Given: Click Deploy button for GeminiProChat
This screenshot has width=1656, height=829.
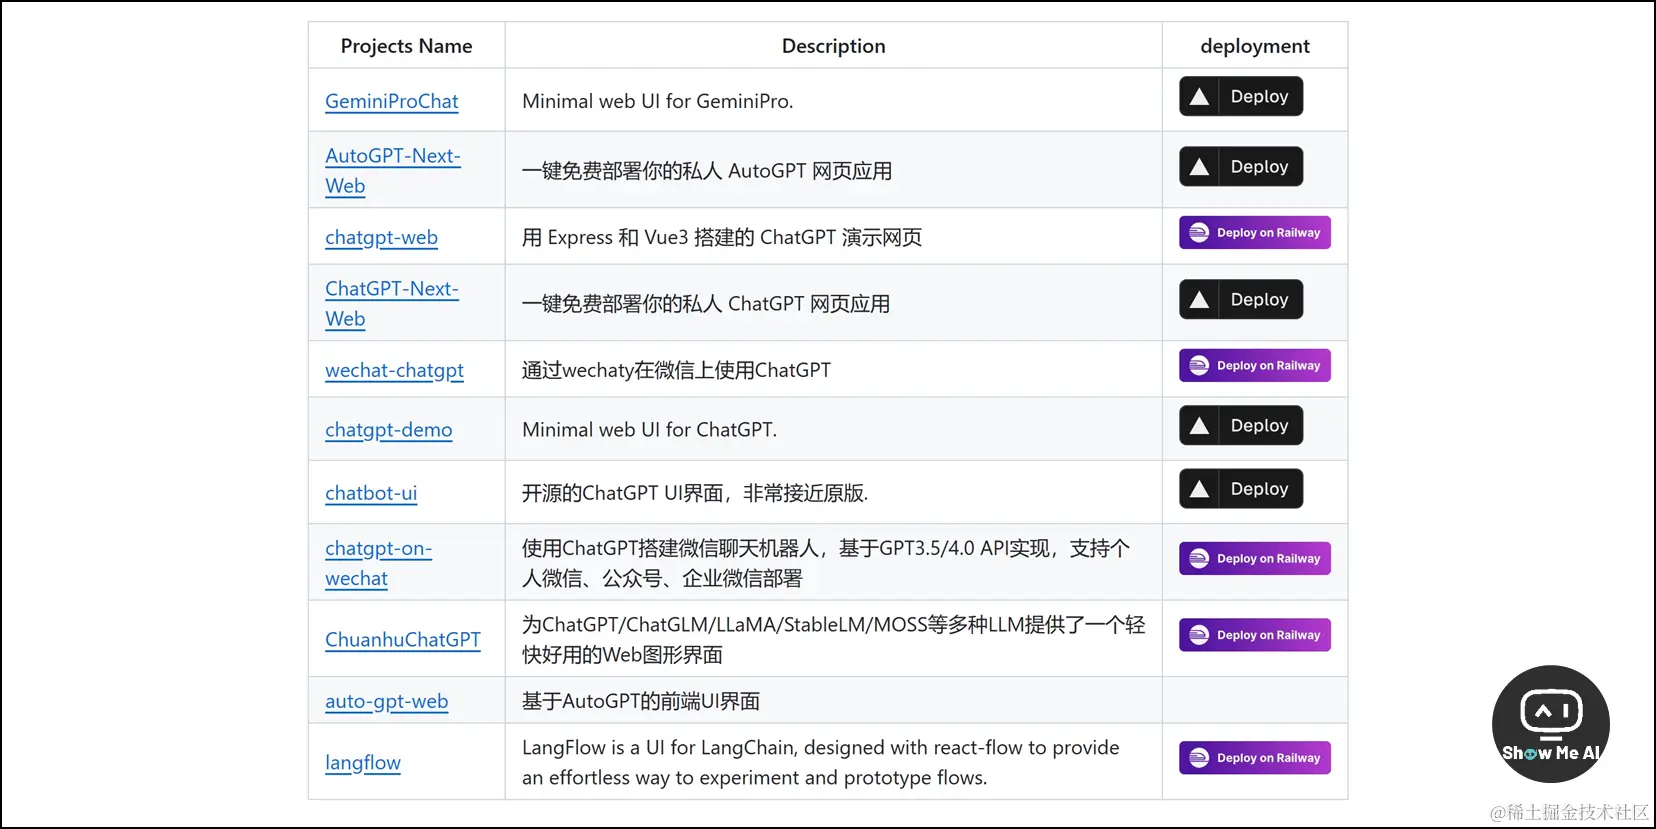Looking at the screenshot, I should tap(1241, 96).
